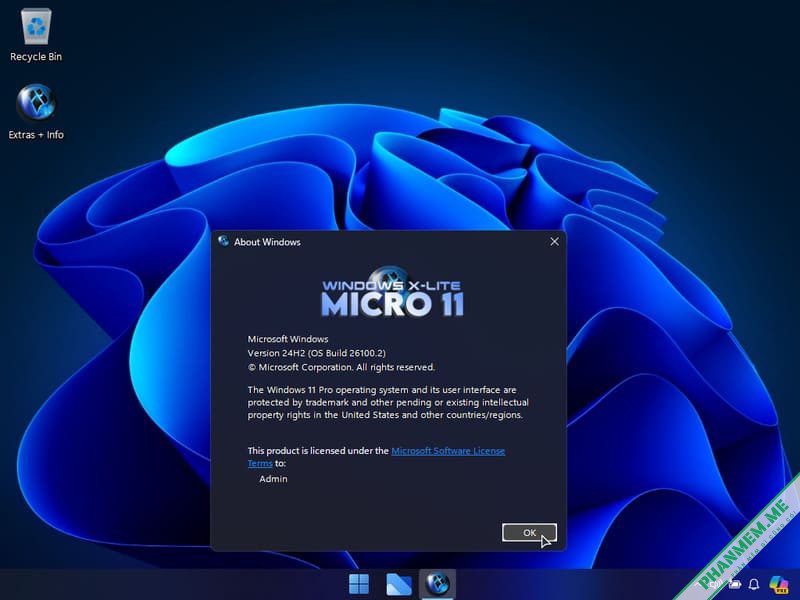
Task: Open the Microsoft Software License Terms link
Action: [x=447, y=451]
